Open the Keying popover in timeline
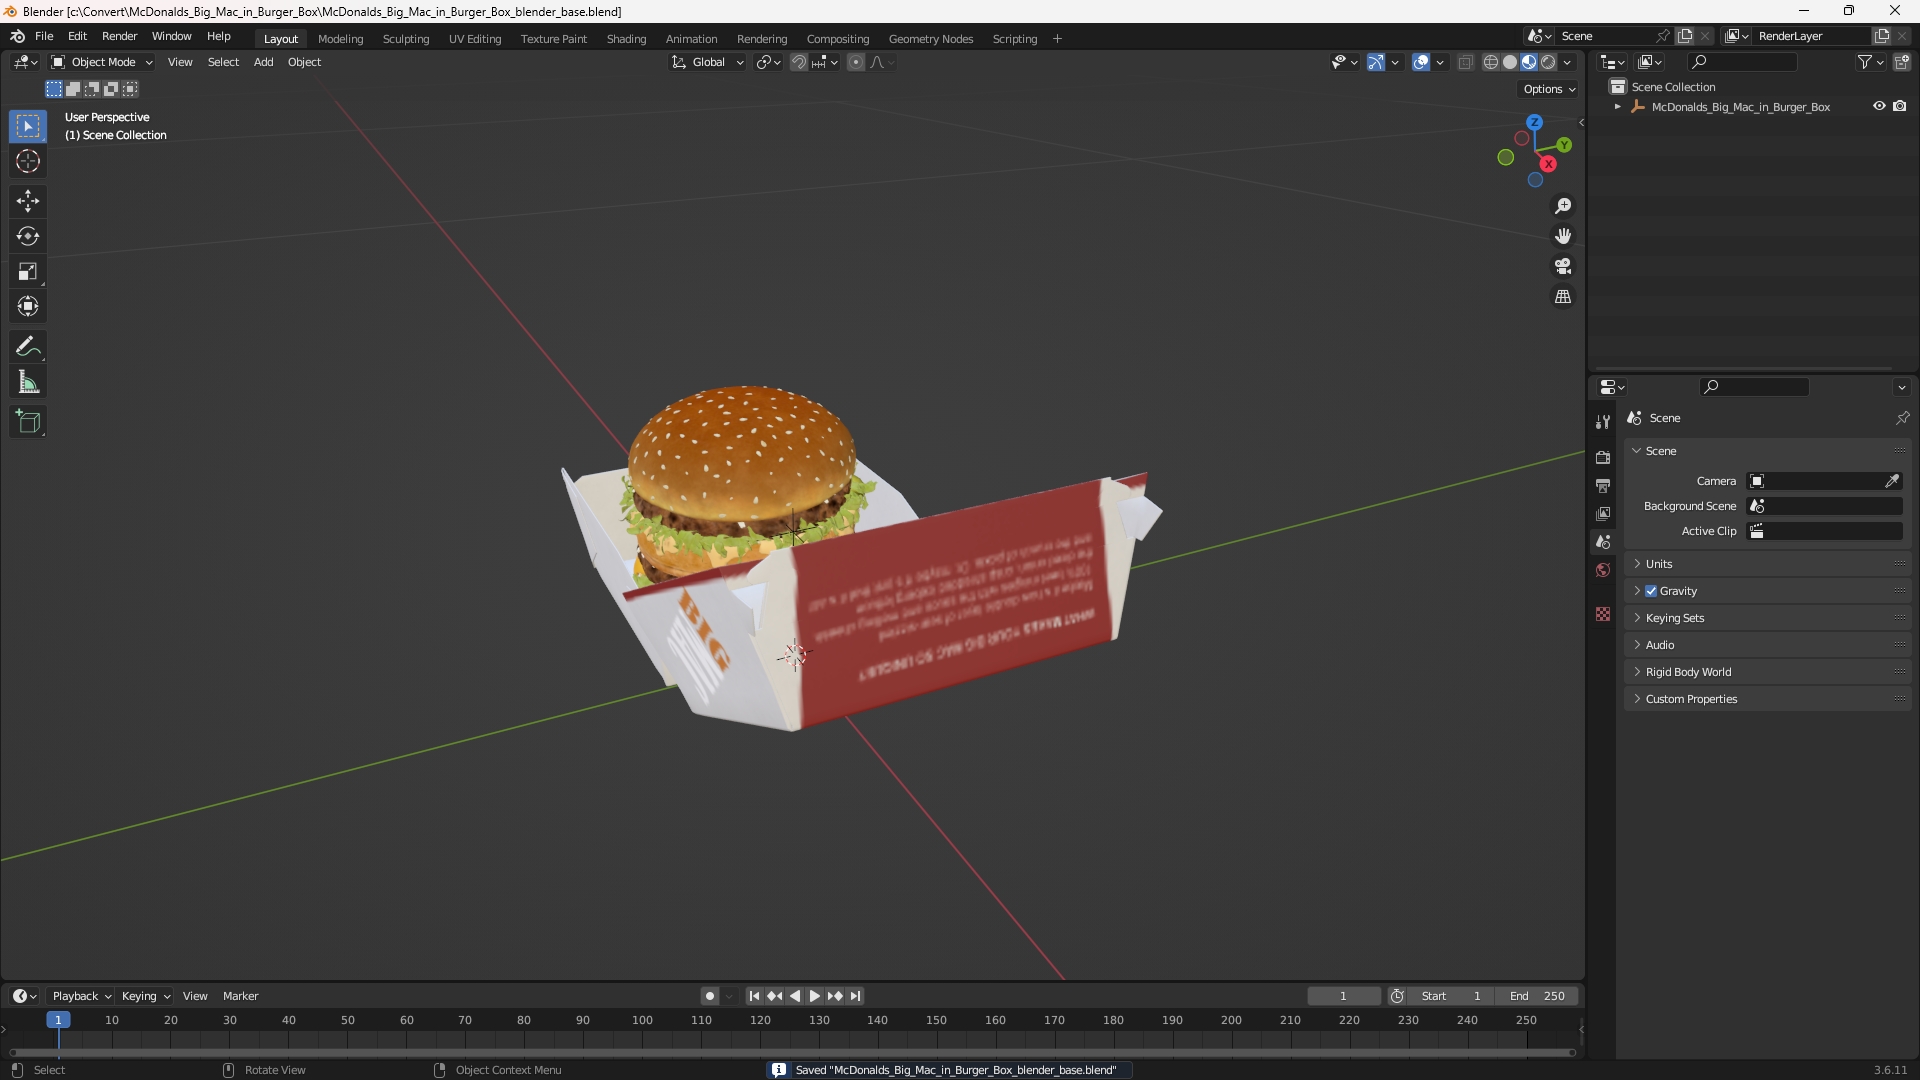 [x=146, y=996]
